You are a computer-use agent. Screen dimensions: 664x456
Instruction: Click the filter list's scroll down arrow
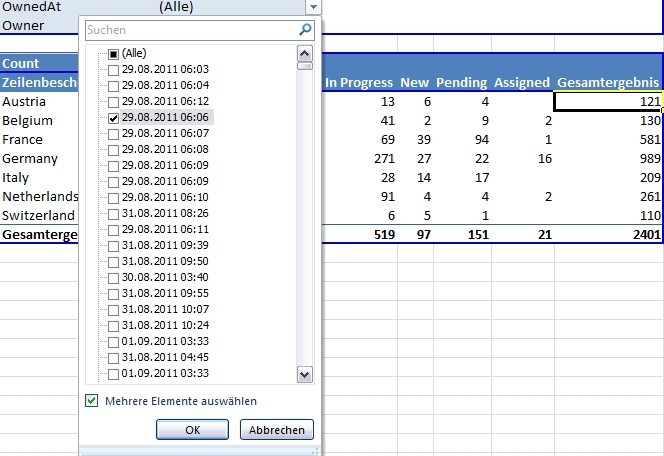pyautogui.click(x=305, y=374)
